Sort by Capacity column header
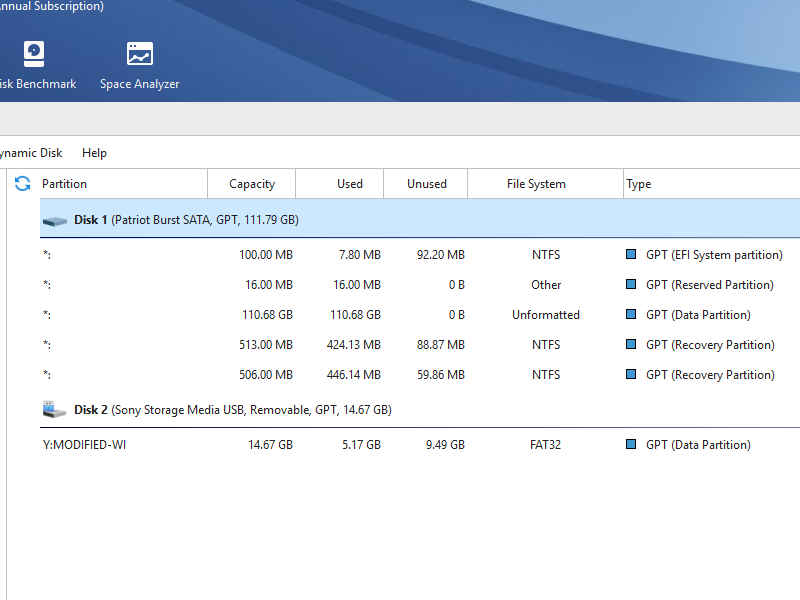The width and height of the screenshot is (800, 600). point(252,184)
